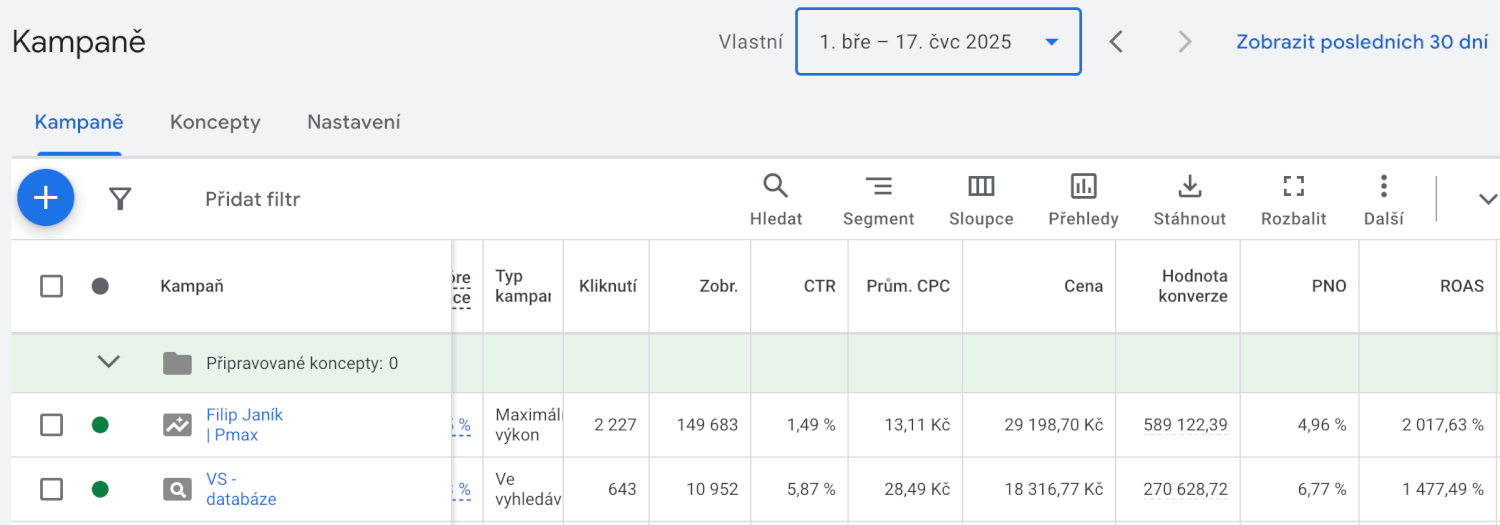Sort by Kampaň column header
Image resolution: width=1500 pixels, height=525 pixels.
[192, 286]
